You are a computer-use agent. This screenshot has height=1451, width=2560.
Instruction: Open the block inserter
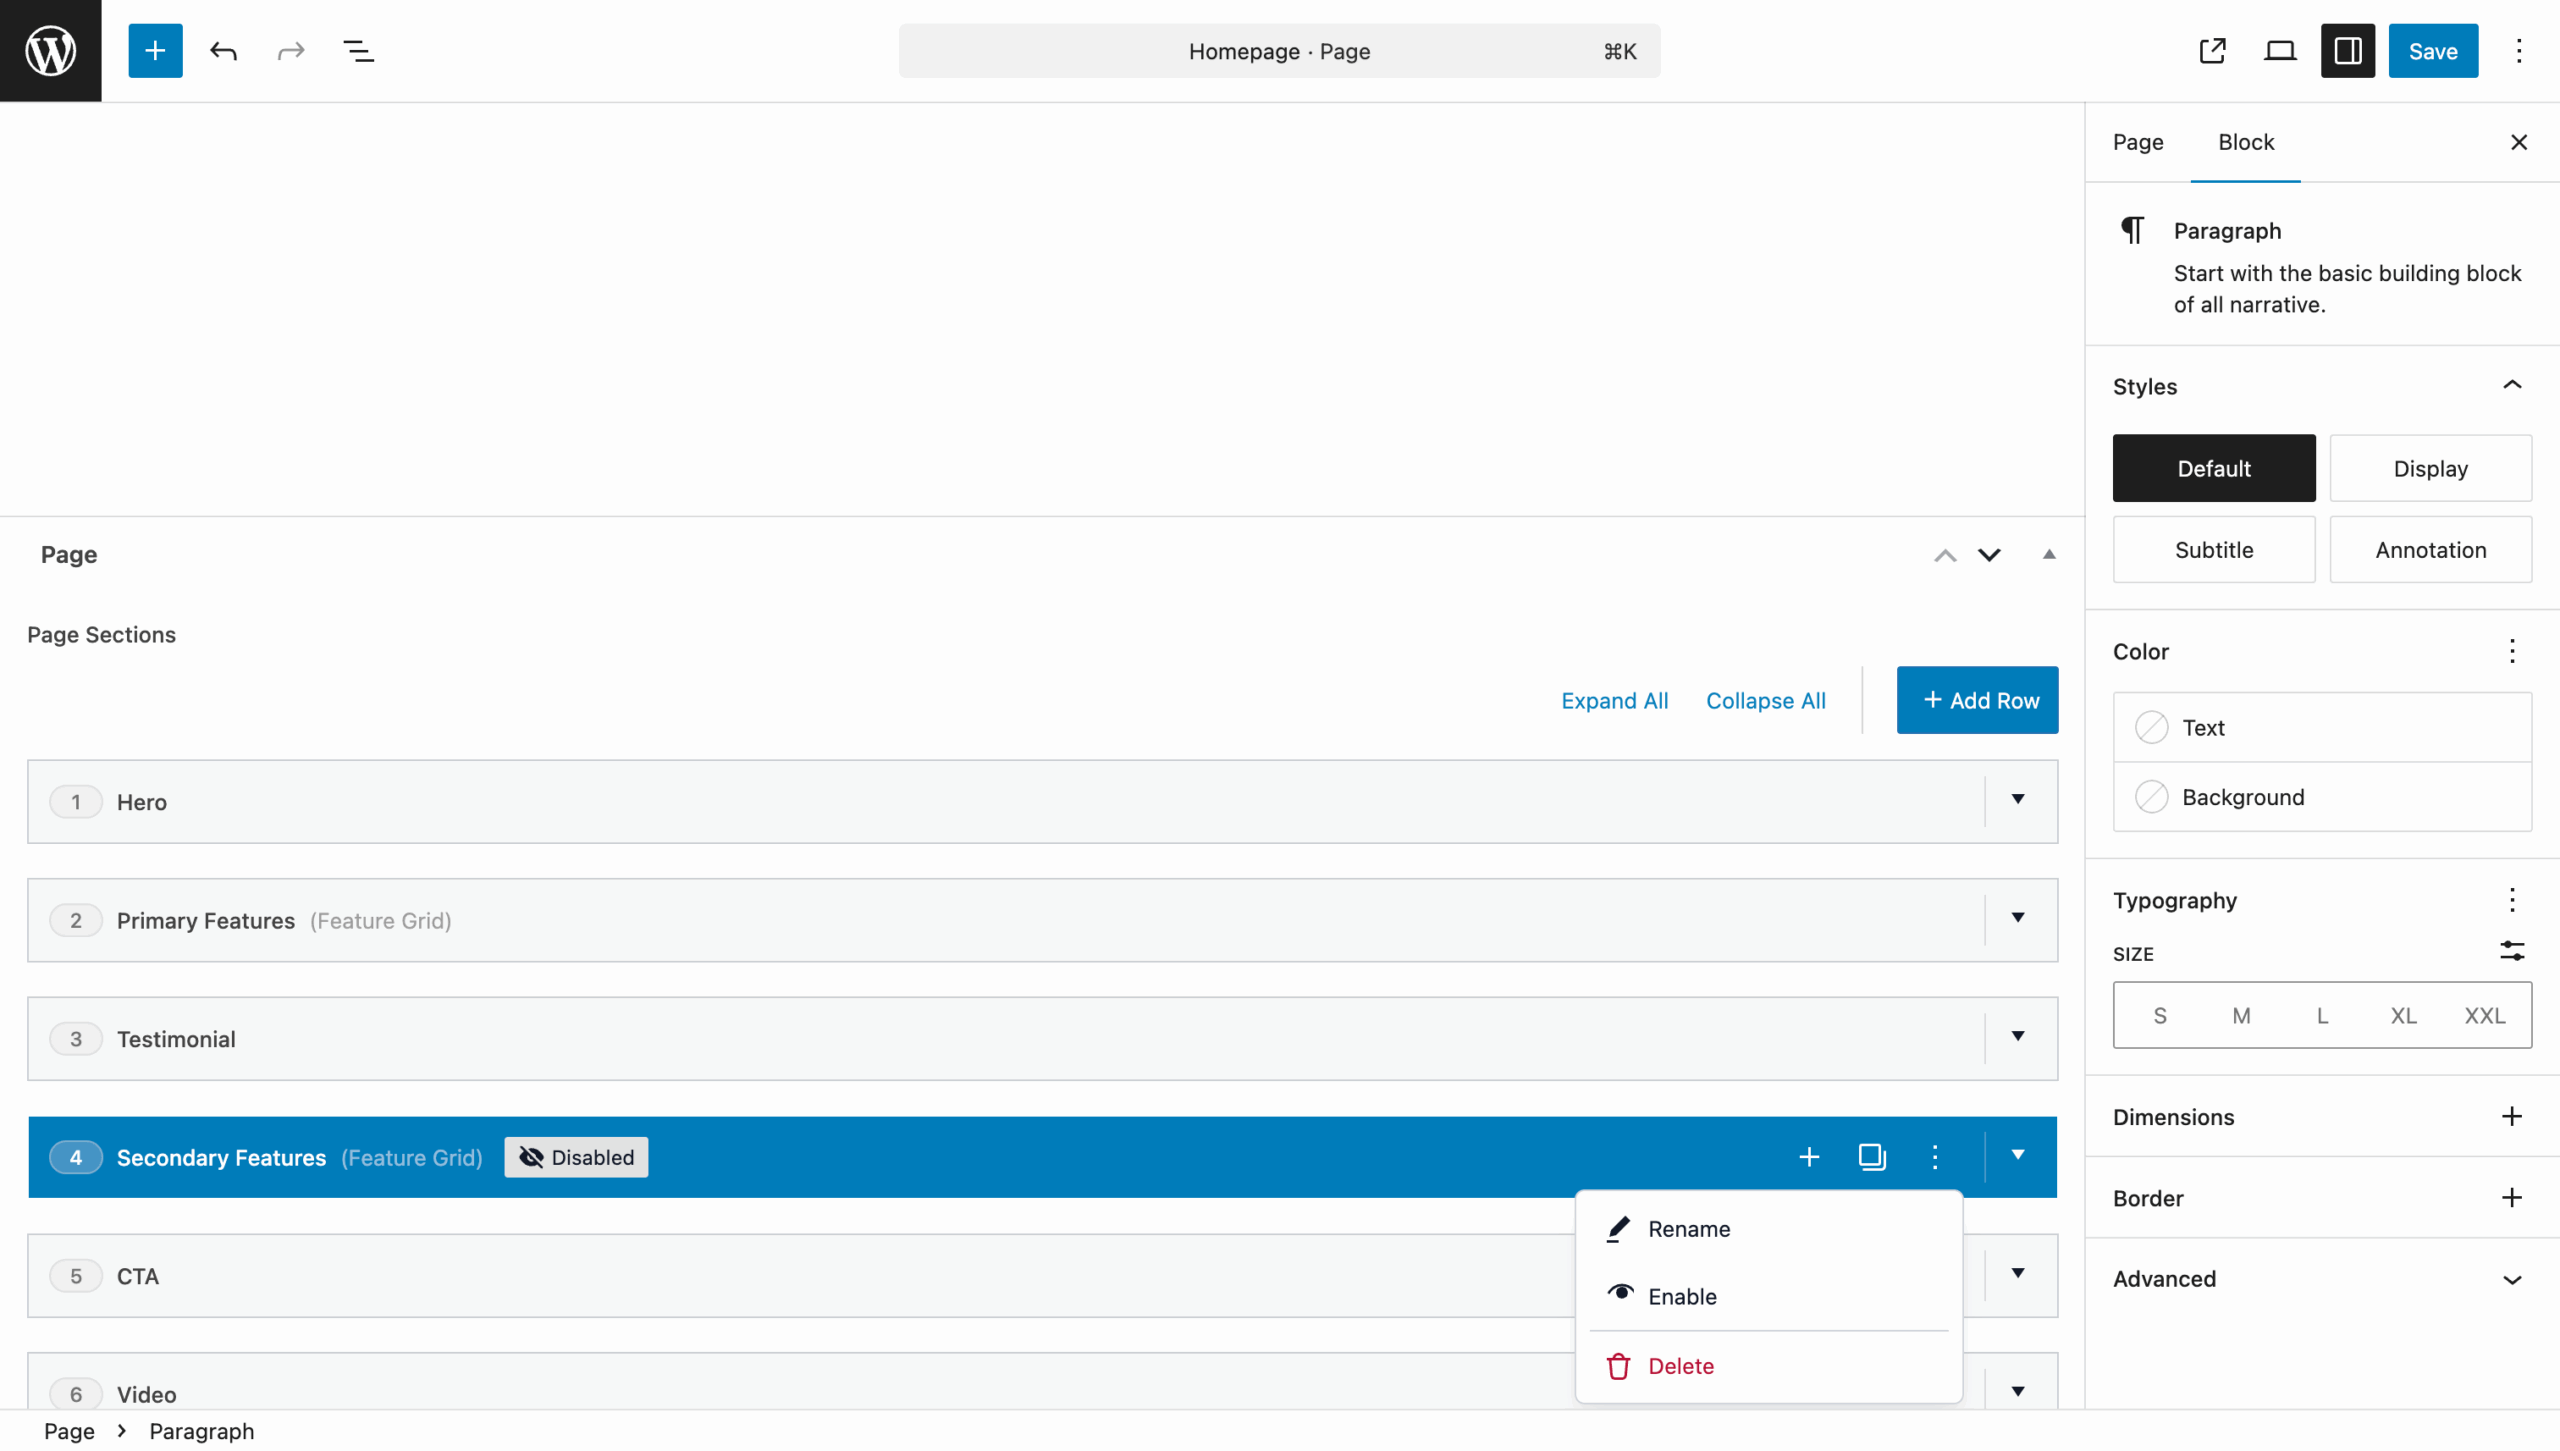(x=155, y=51)
